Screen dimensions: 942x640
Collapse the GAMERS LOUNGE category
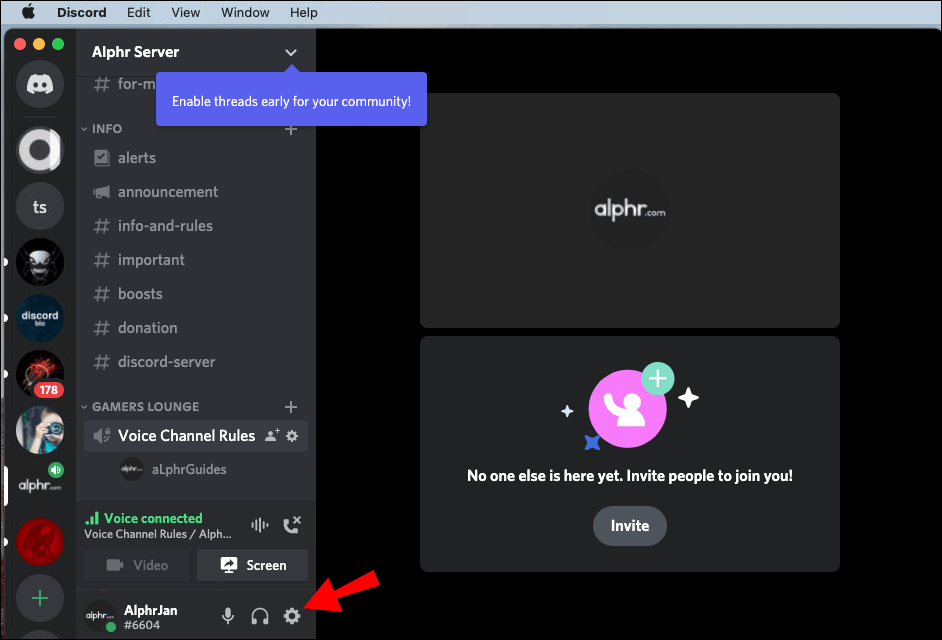click(141, 407)
